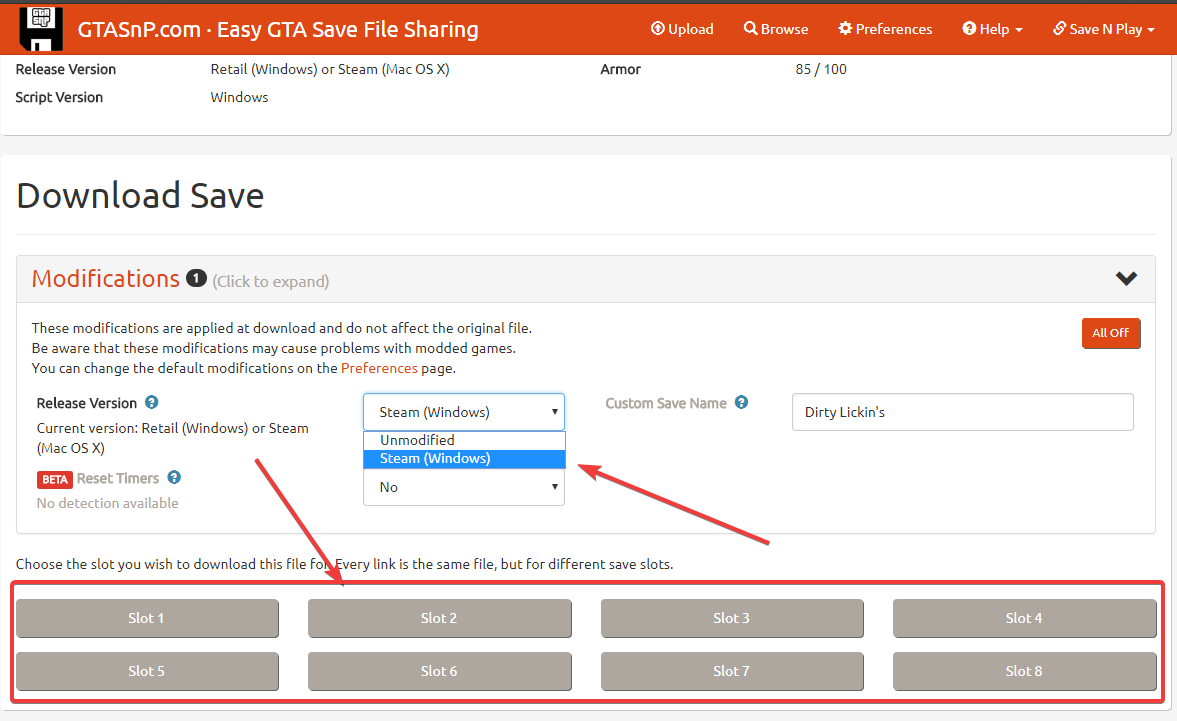
Task: Click the armor value 85 / 100
Action: tap(820, 69)
